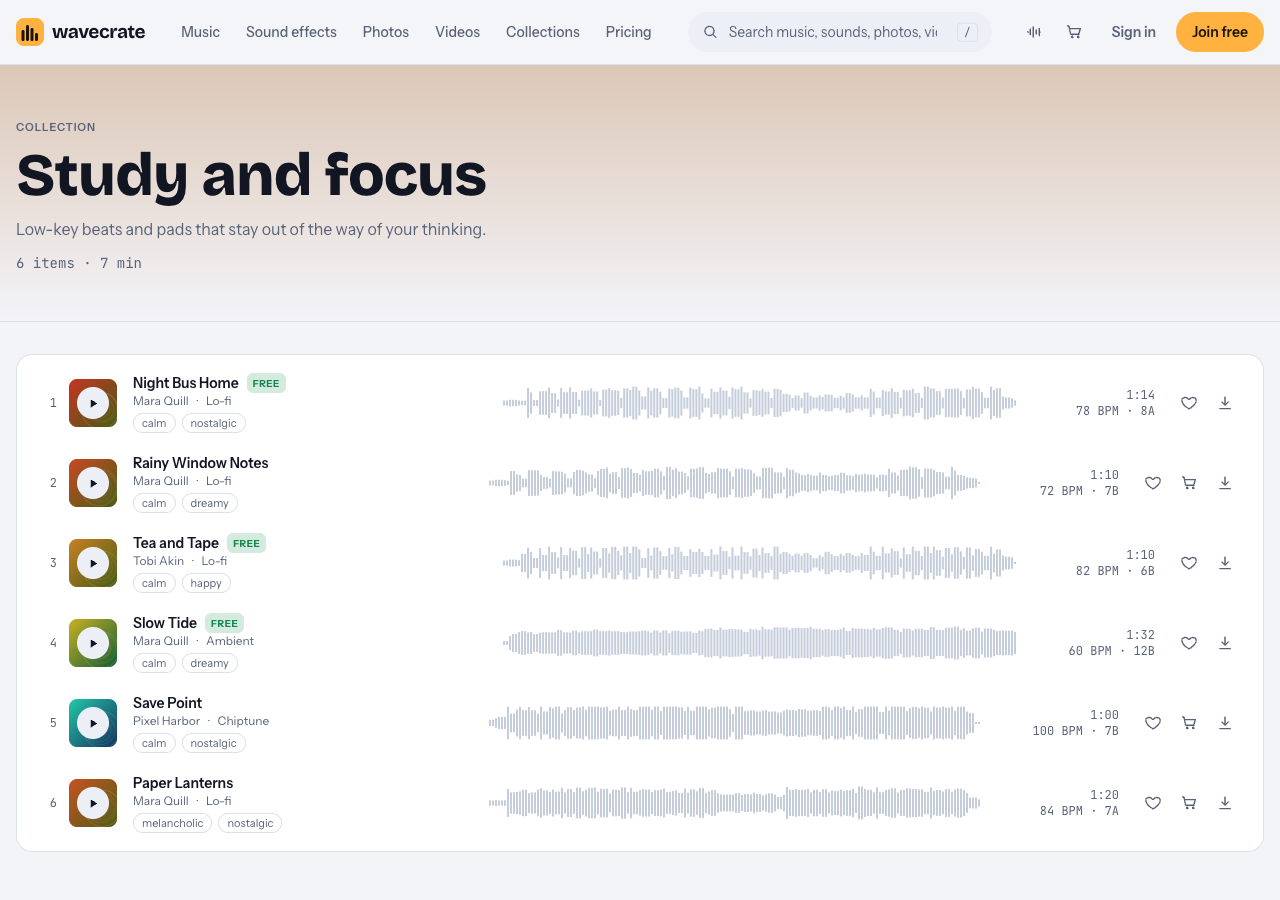Image resolution: width=1280 pixels, height=900 pixels.
Task: Click the wavecrate logo icon
Action: tap(30, 32)
